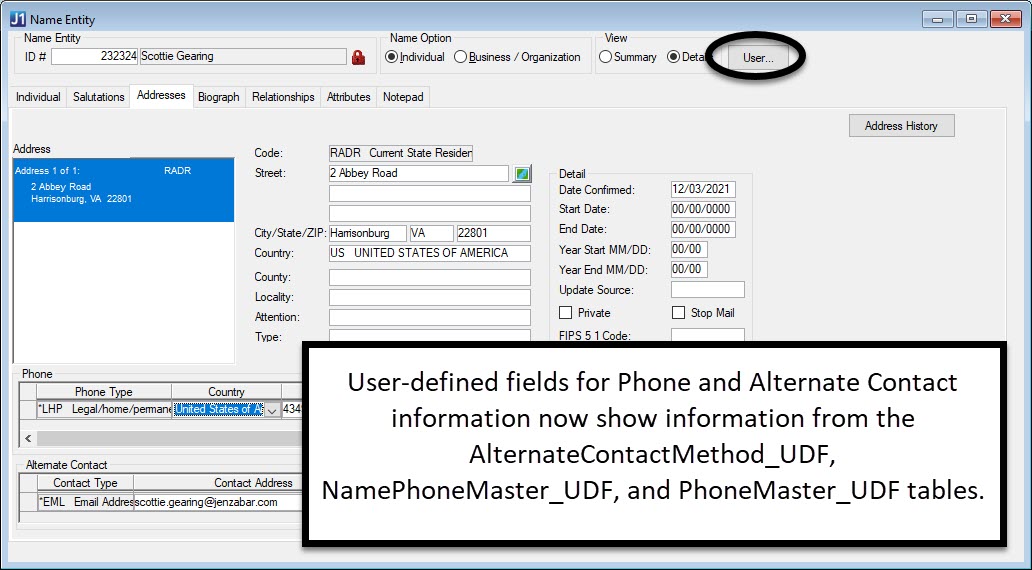Open the Salutations tab
Image resolution: width=1032 pixels, height=570 pixels.
pos(98,97)
